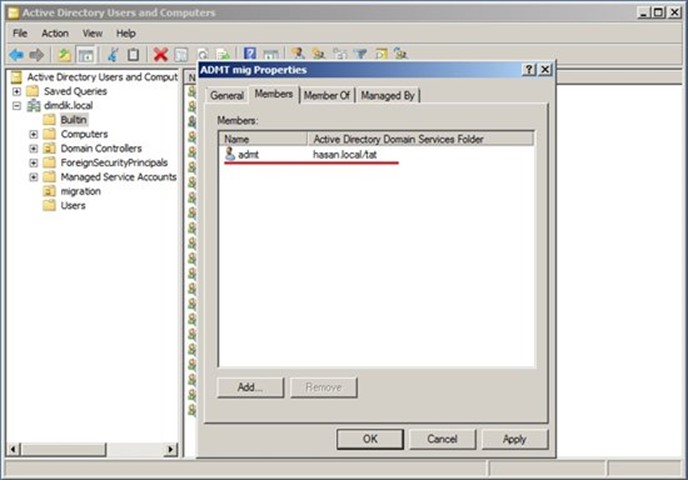Select the Domain Controllers tree item
The image size is (688, 480).
101,148
